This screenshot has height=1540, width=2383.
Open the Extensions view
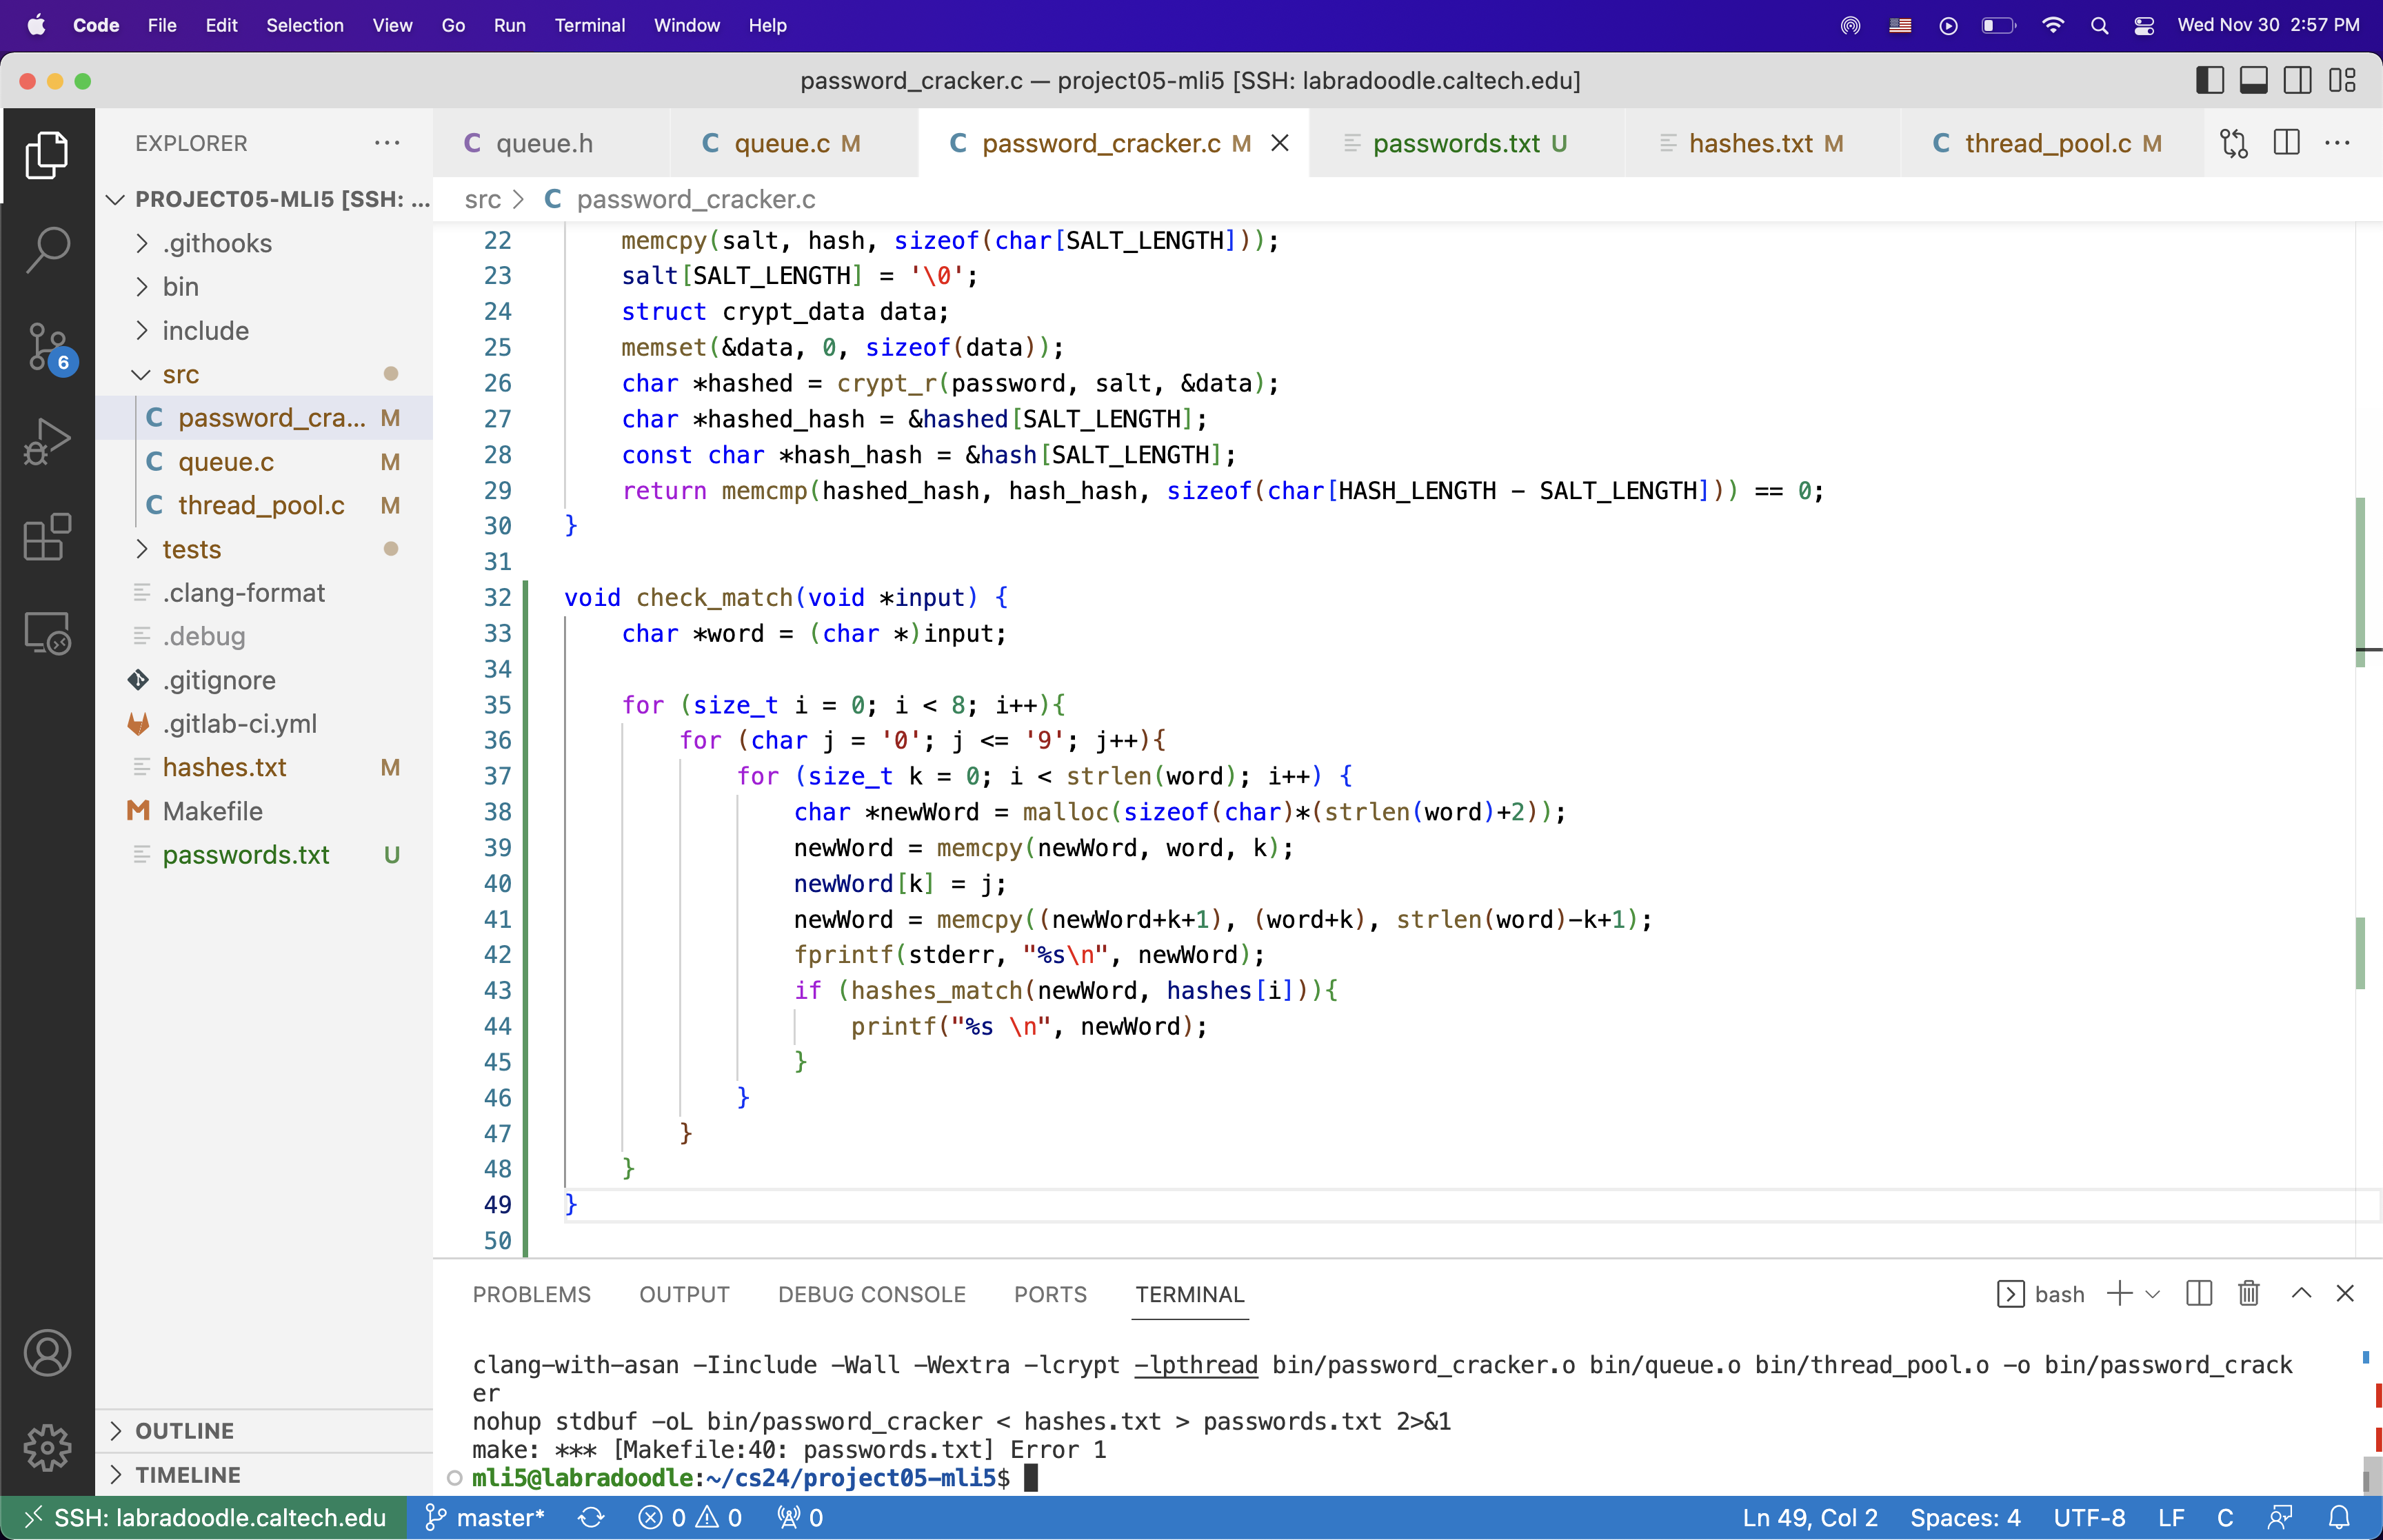(47, 538)
